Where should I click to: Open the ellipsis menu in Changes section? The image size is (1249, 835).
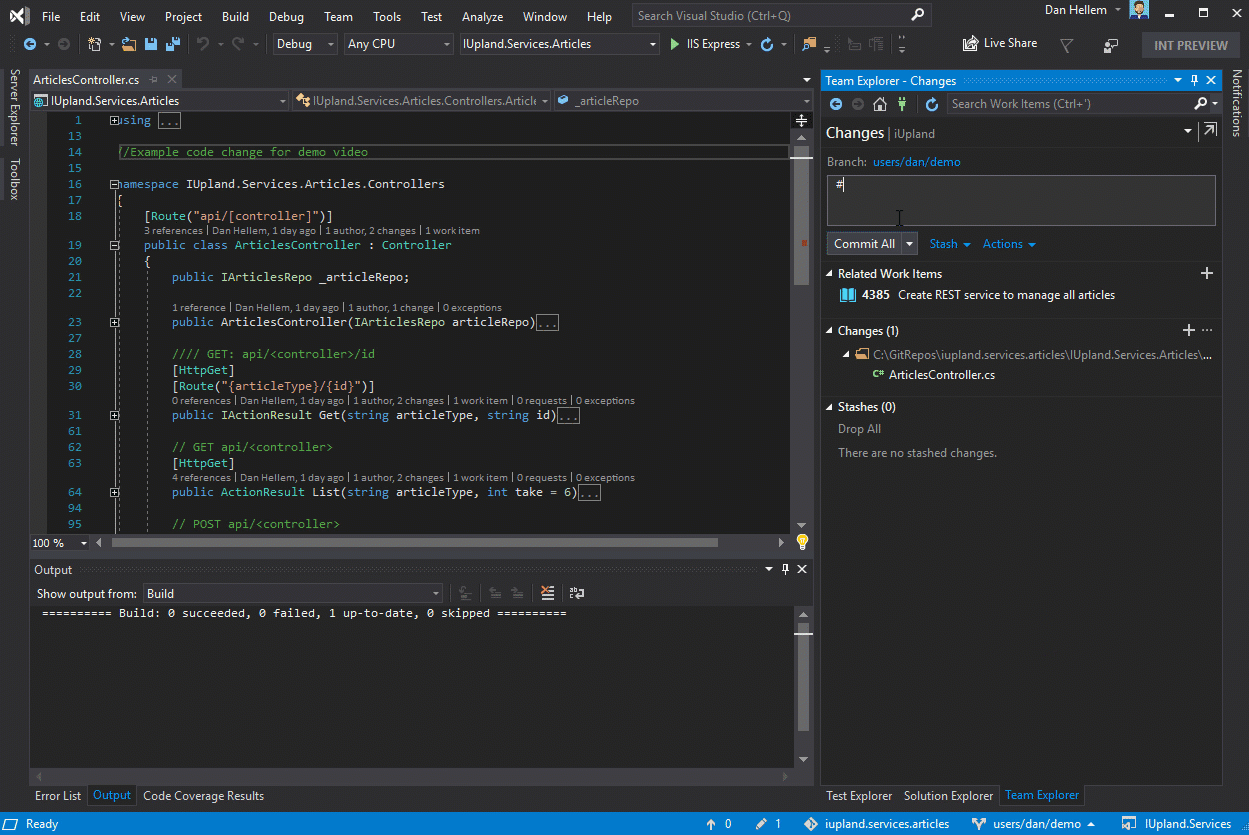pyautogui.click(x=1207, y=330)
